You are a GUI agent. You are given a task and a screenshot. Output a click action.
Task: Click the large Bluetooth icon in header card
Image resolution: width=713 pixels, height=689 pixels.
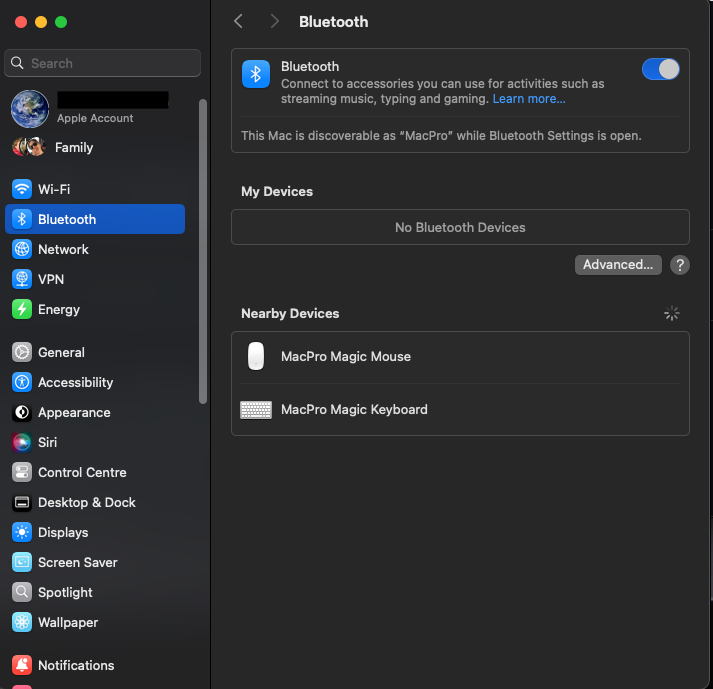click(x=256, y=74)
